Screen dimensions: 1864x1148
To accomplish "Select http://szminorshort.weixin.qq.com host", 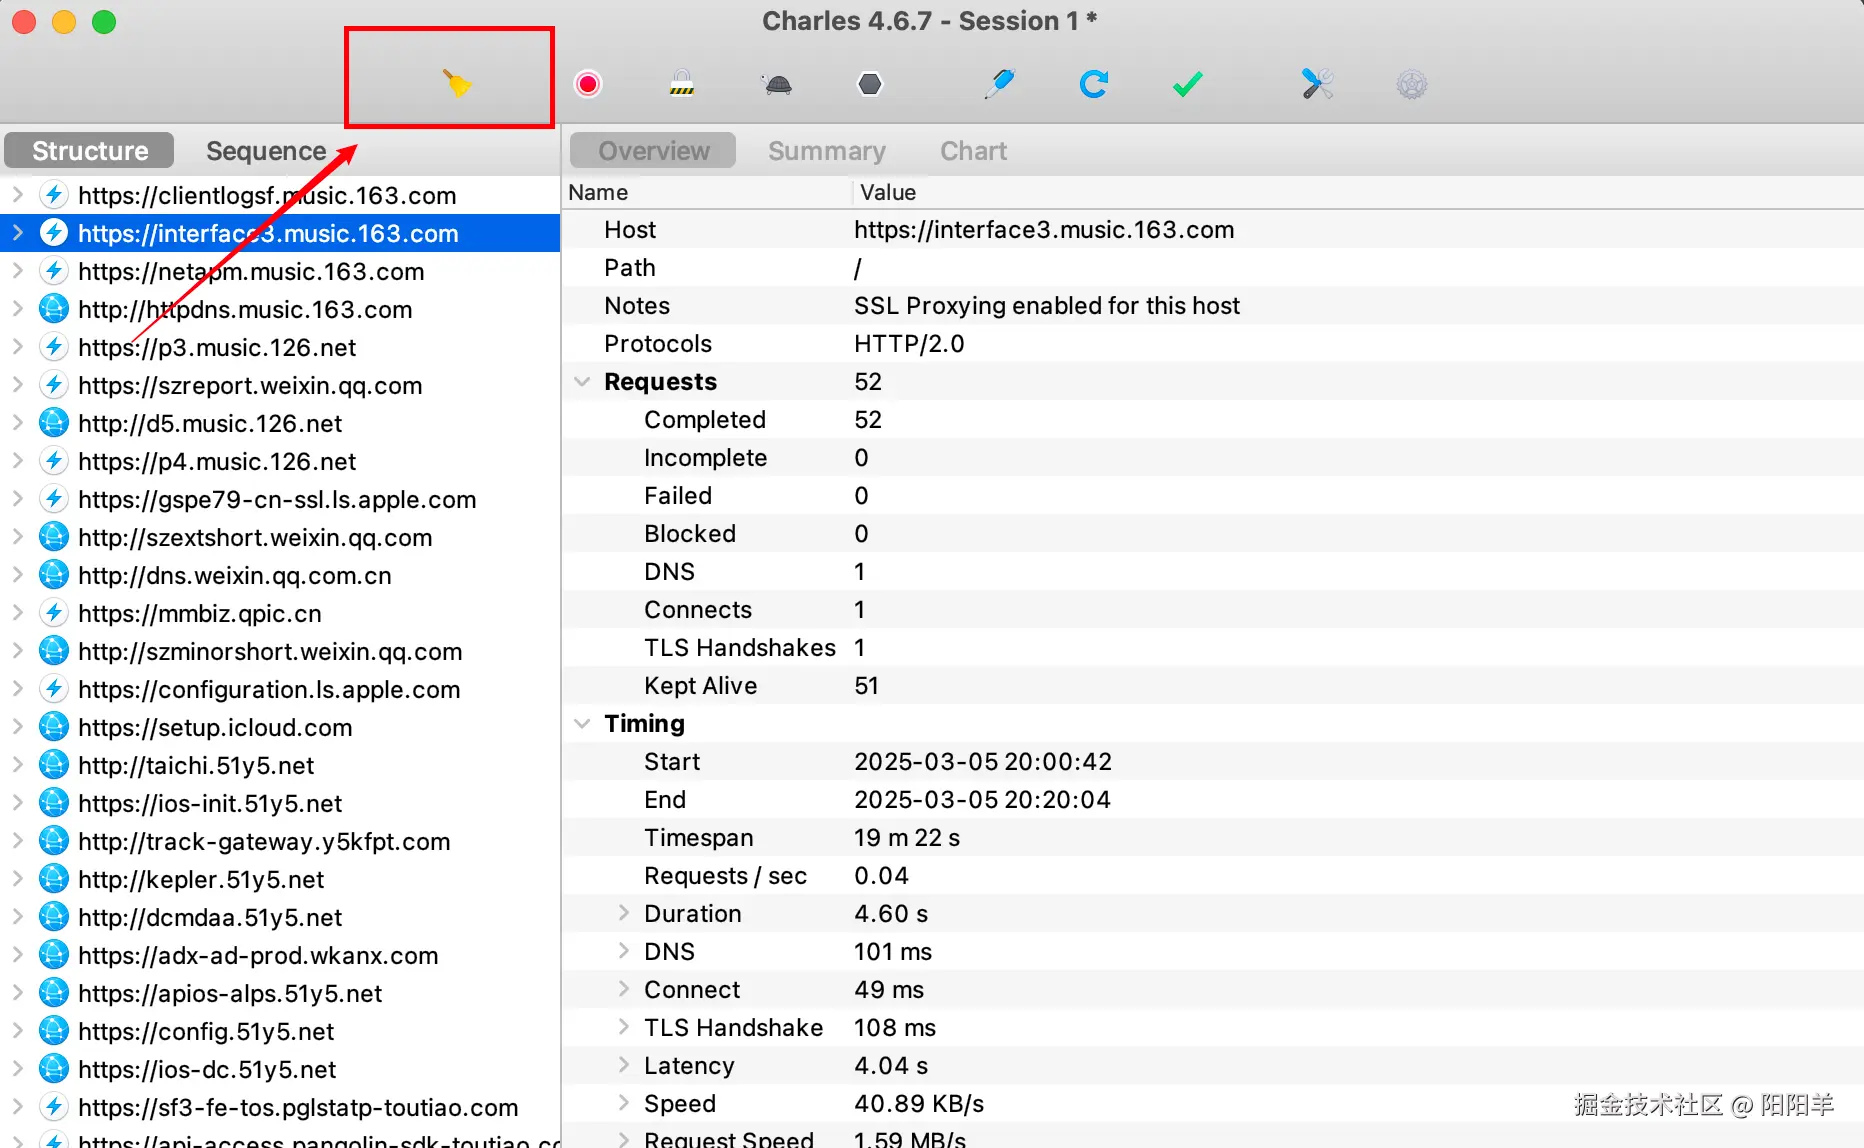I will tap(270, 651).
